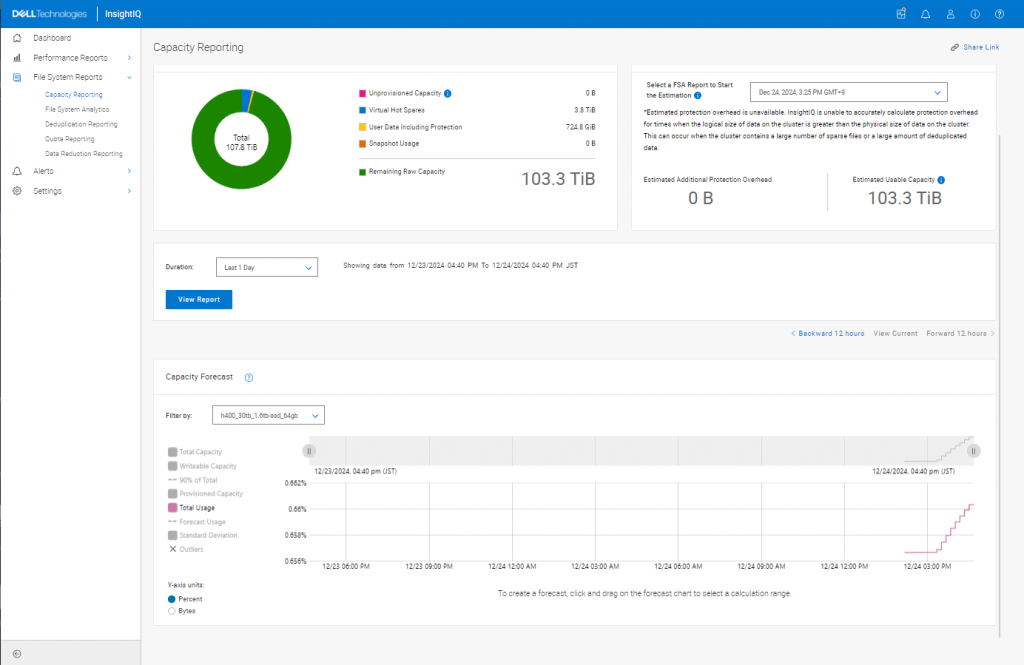Viewport: 1024px width, 665px height.
Task: Click the help question mark icon in header
Action: pos(999,14)
